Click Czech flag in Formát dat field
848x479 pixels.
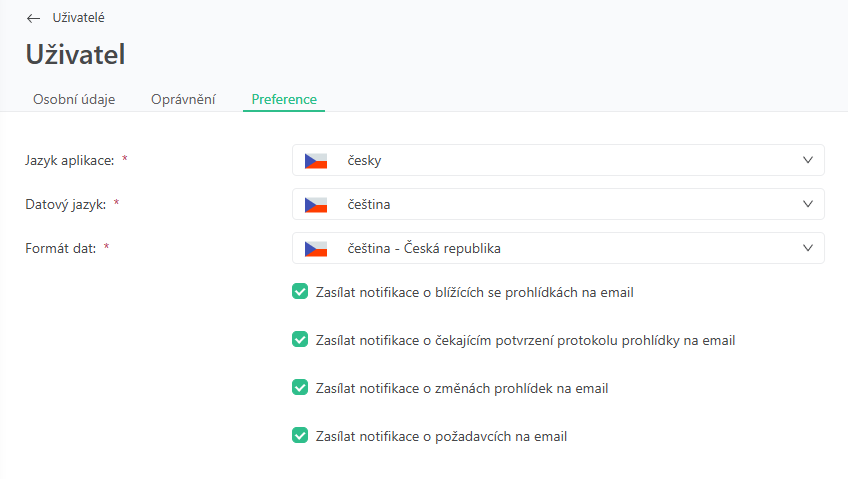[317, 248]
